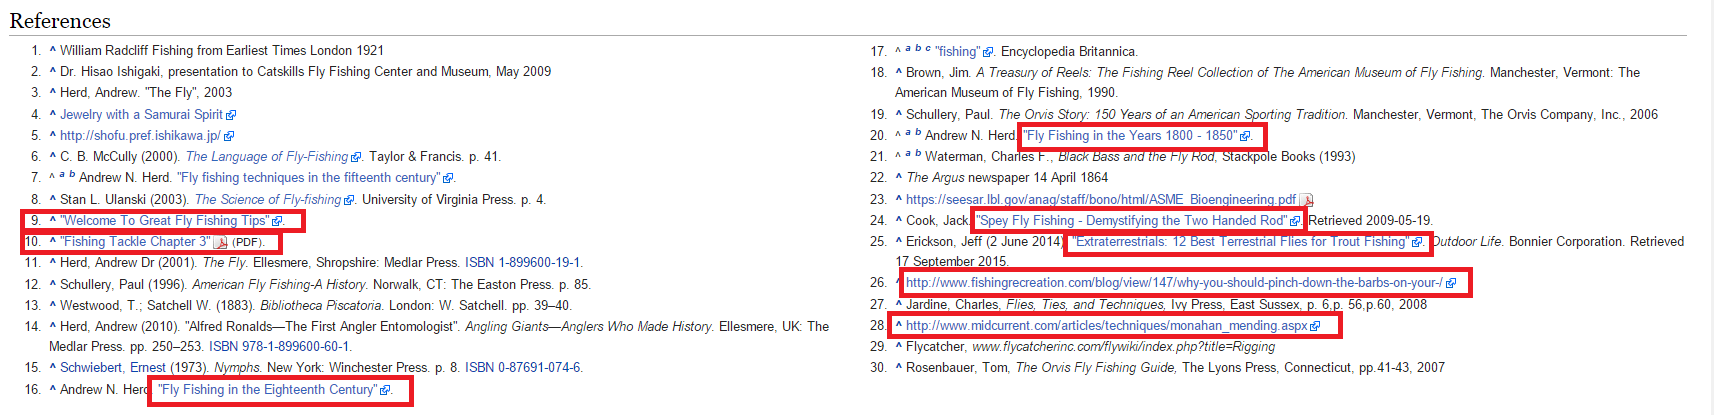
Task: Open Fishing Tackle Chapter 3 link
Action: 136,242
